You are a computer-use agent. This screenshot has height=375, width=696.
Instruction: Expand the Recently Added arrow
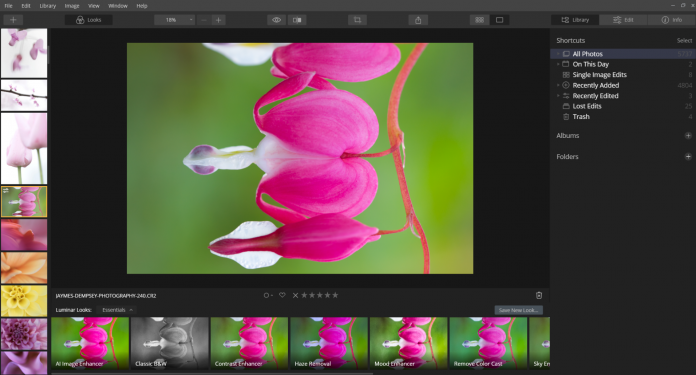coord(558,85)
